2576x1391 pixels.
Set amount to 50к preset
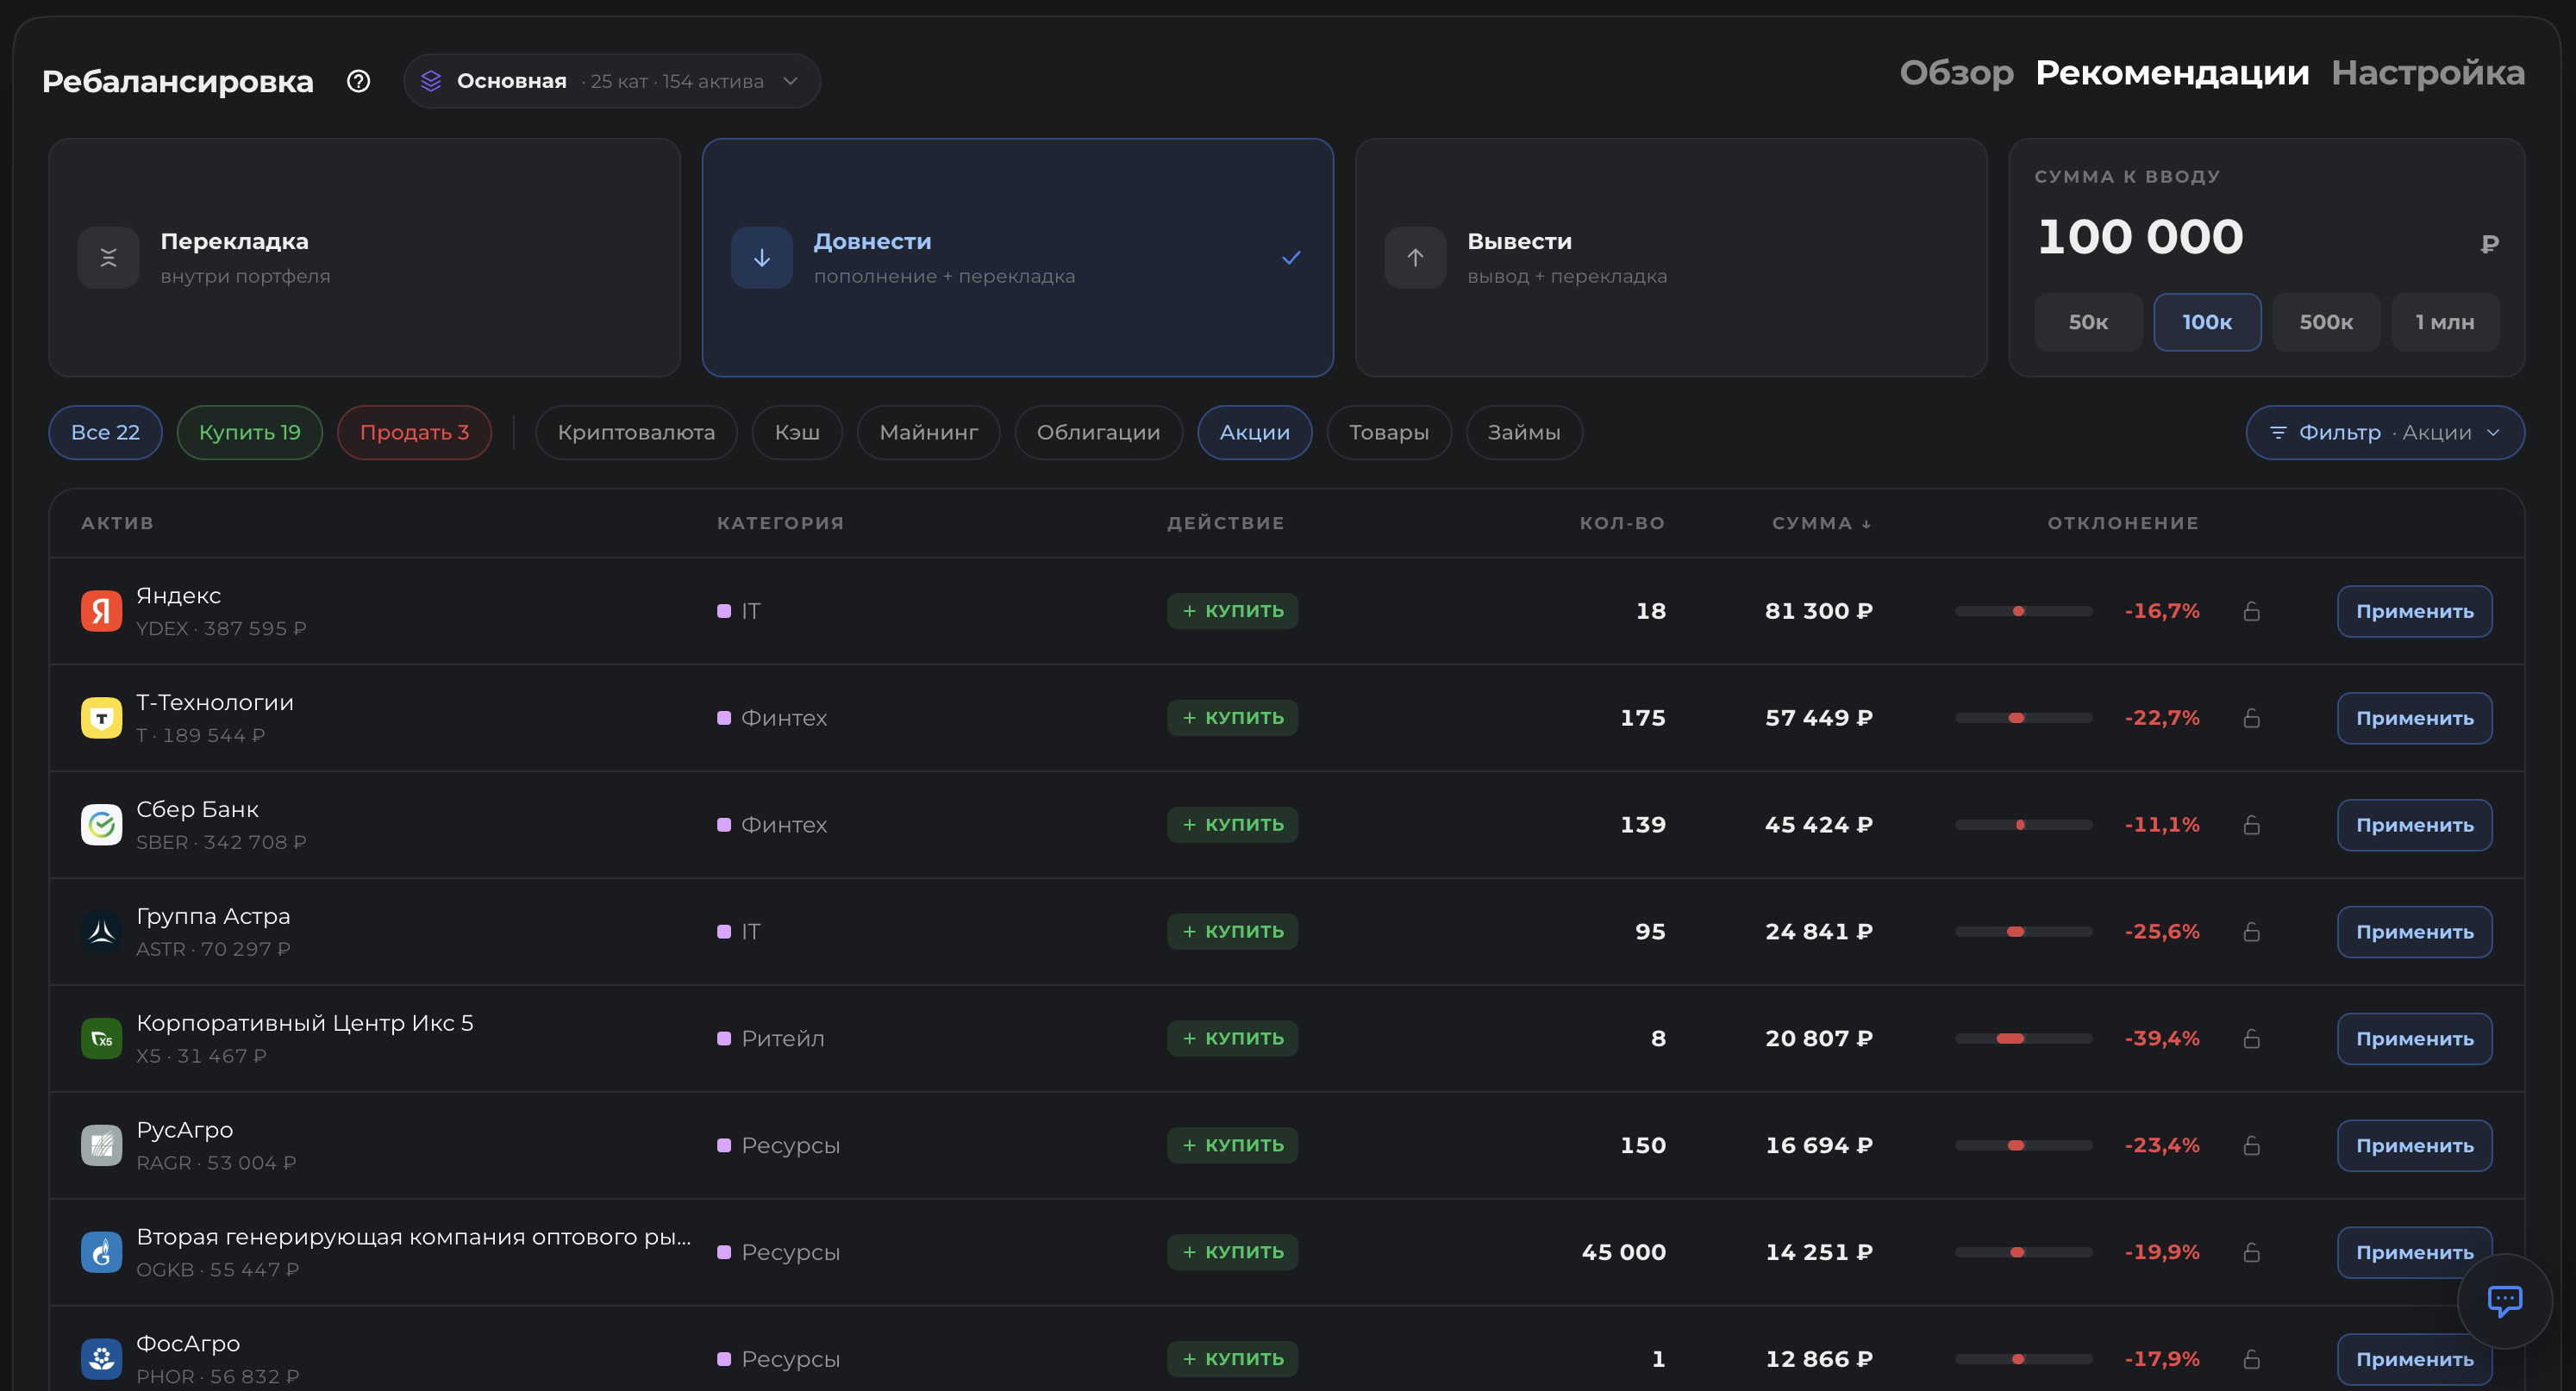(x=2088, y=322)
